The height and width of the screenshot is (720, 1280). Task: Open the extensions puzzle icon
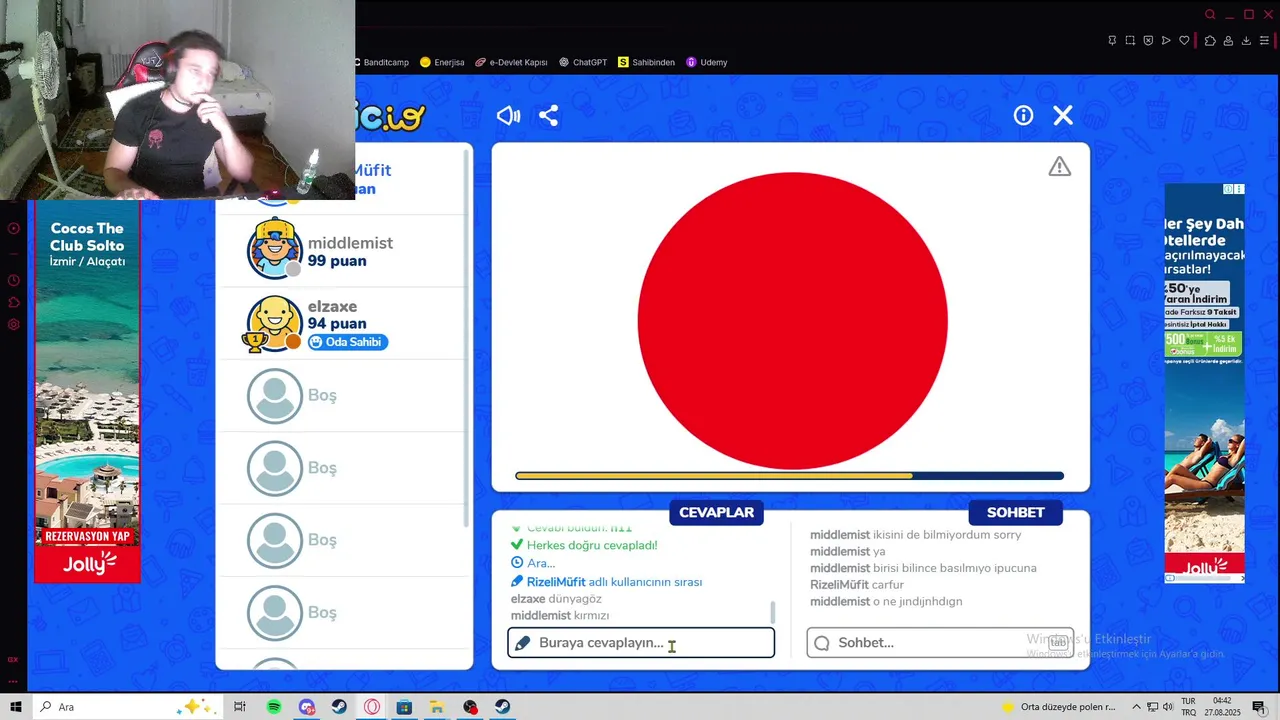[x=1210, y=41]
